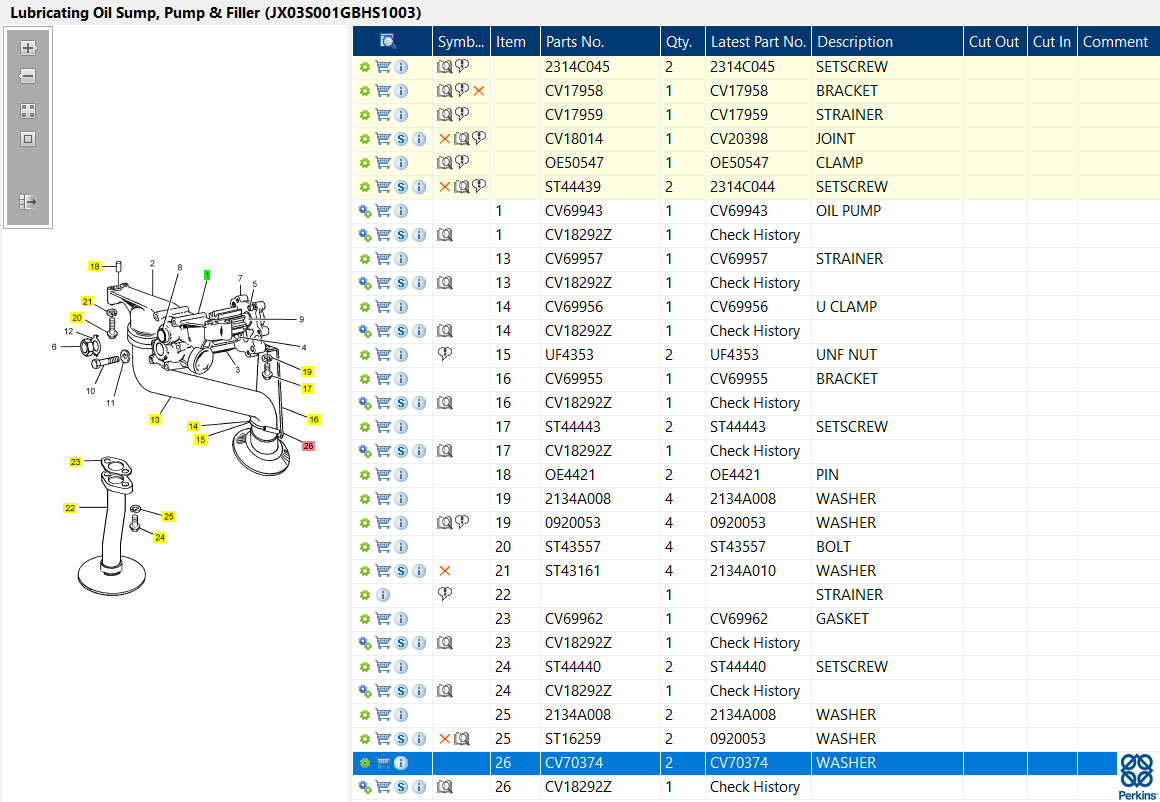Click the Latest Part No. column header
The height and width of the screenshot is (802, 1160).
point(758,41)
